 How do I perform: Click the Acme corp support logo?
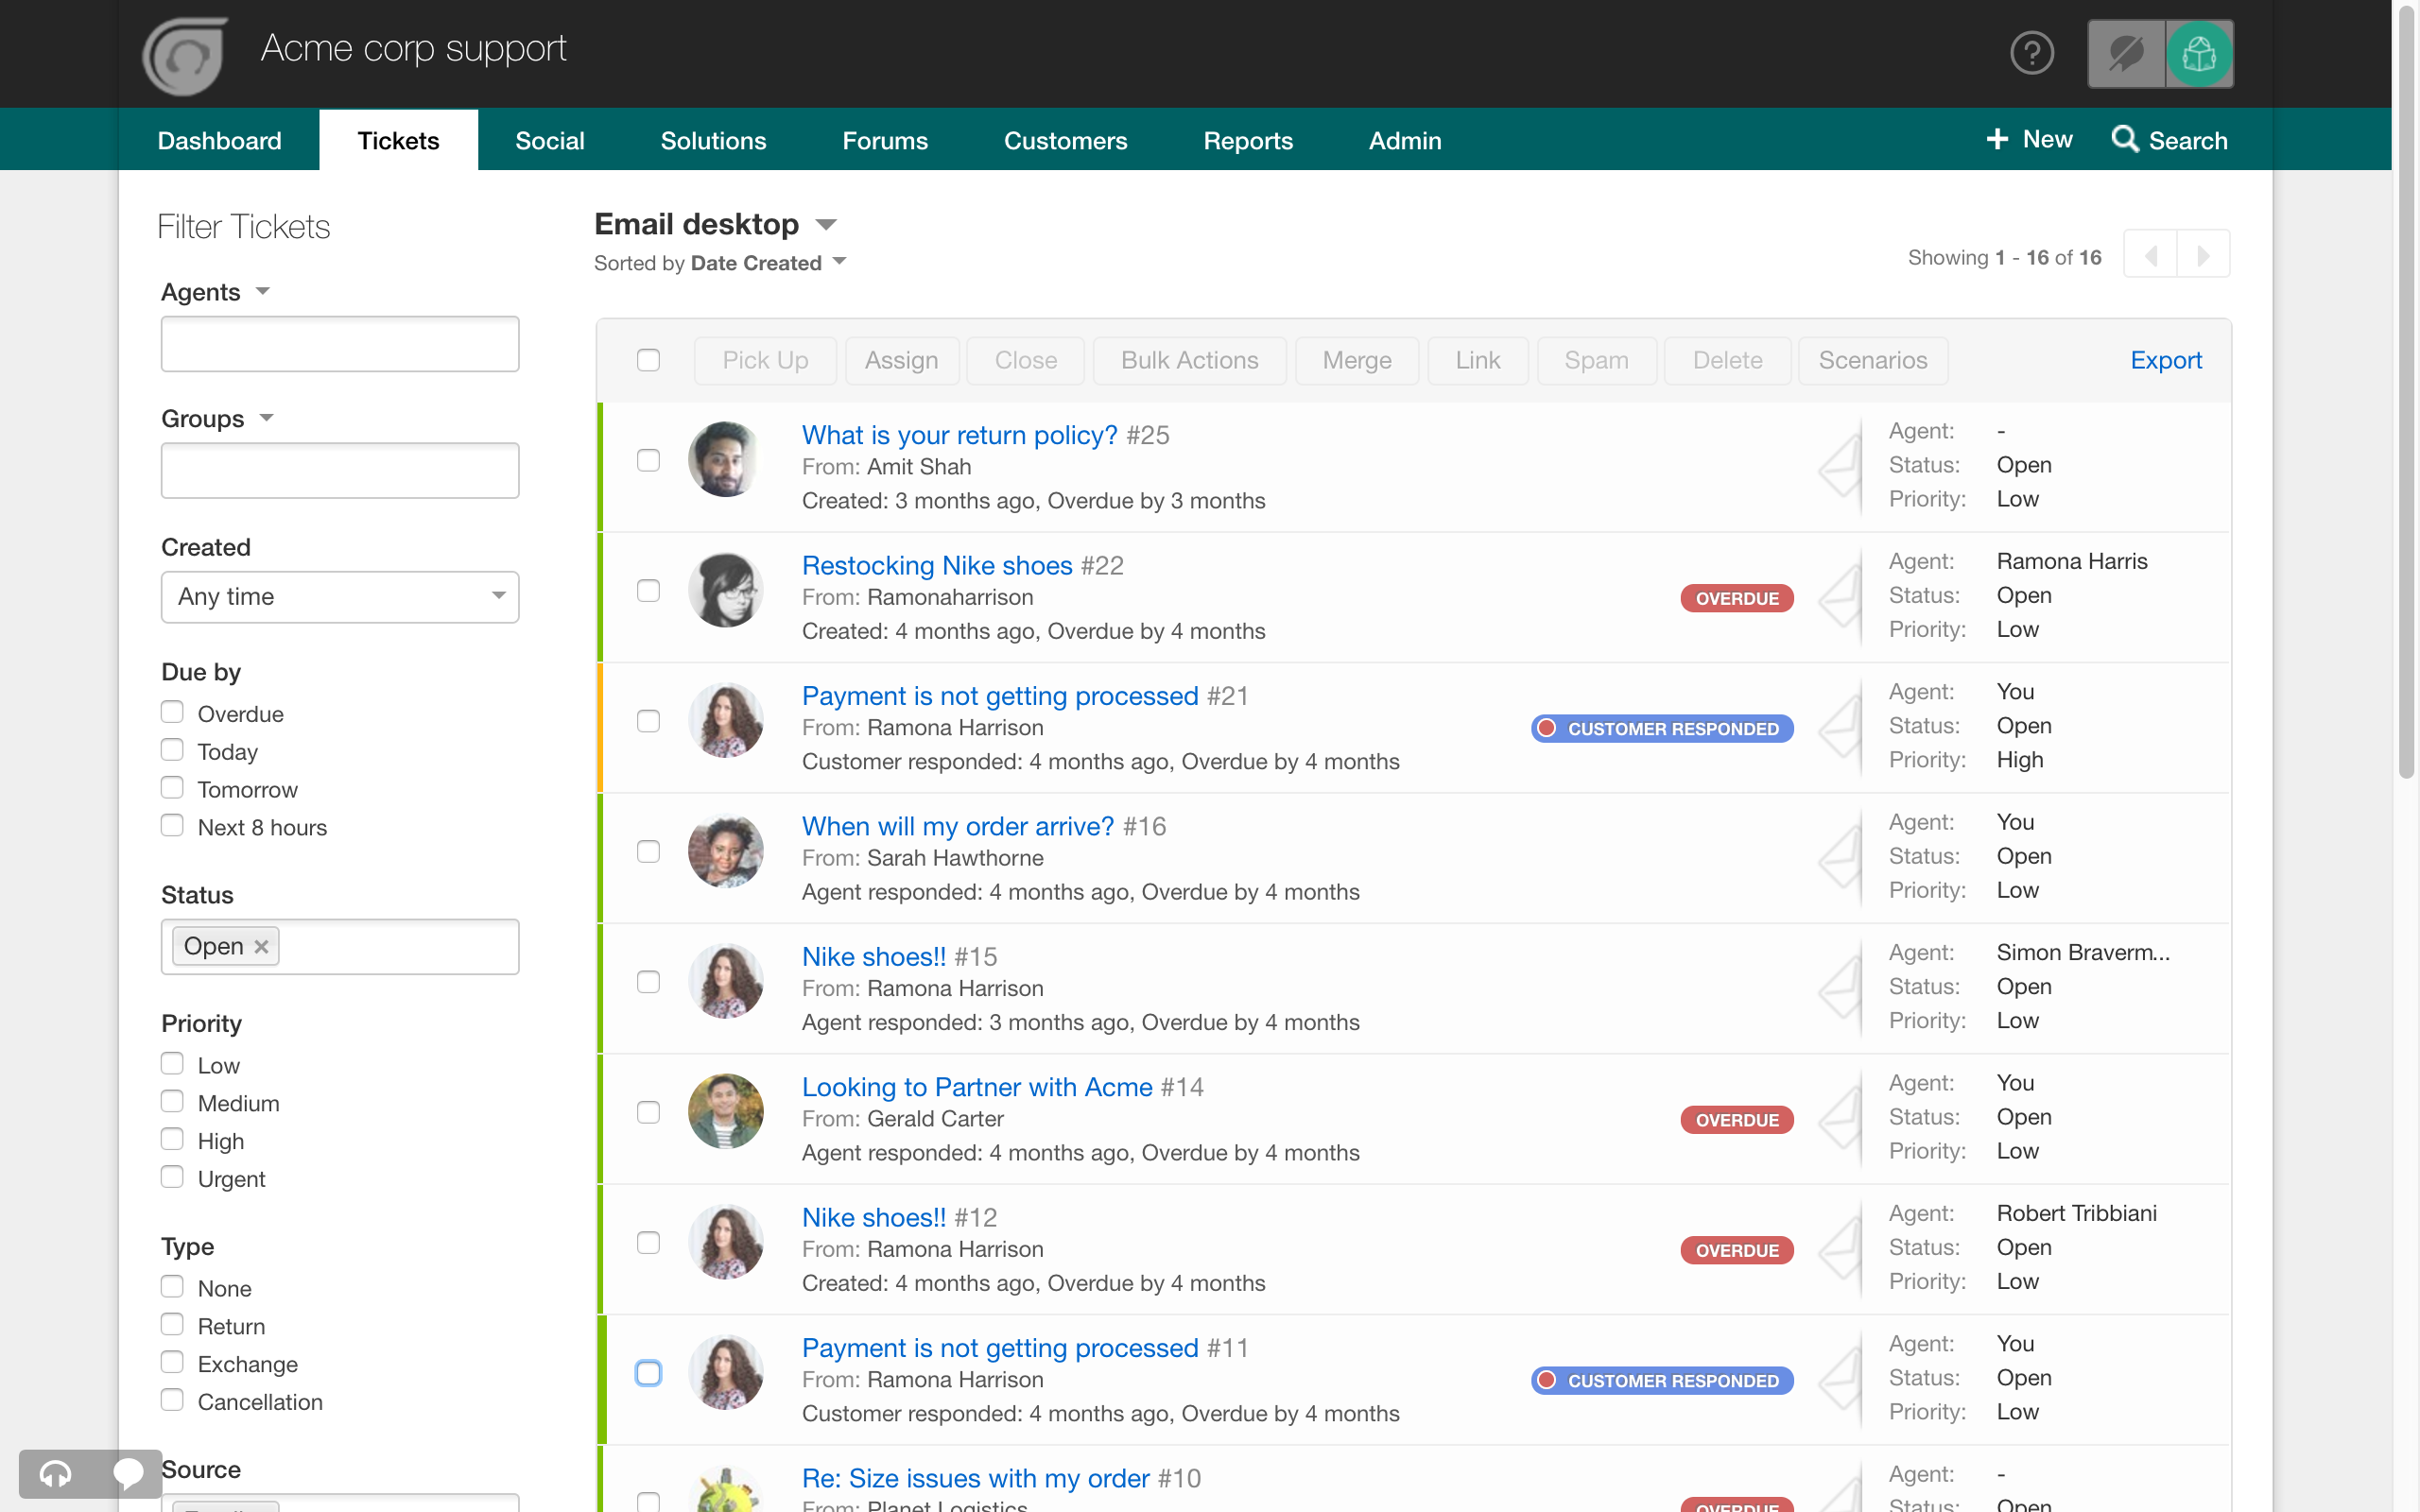[185, 55]
